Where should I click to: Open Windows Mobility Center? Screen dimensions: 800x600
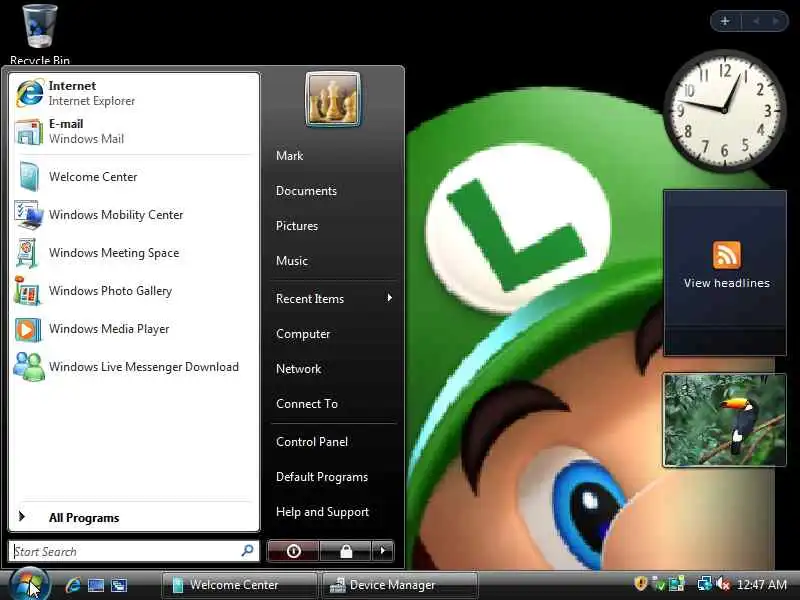tap(134, 215)
